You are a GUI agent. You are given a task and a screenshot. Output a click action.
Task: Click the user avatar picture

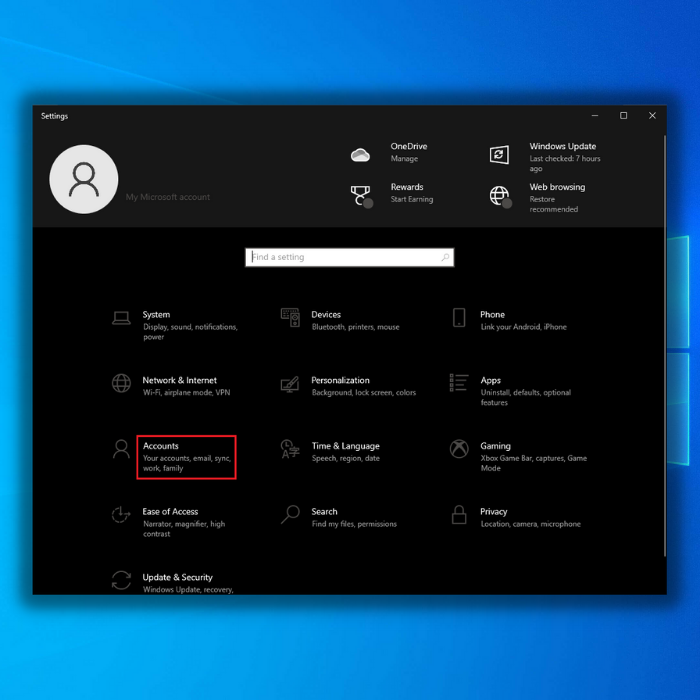(x=83, y=179)
